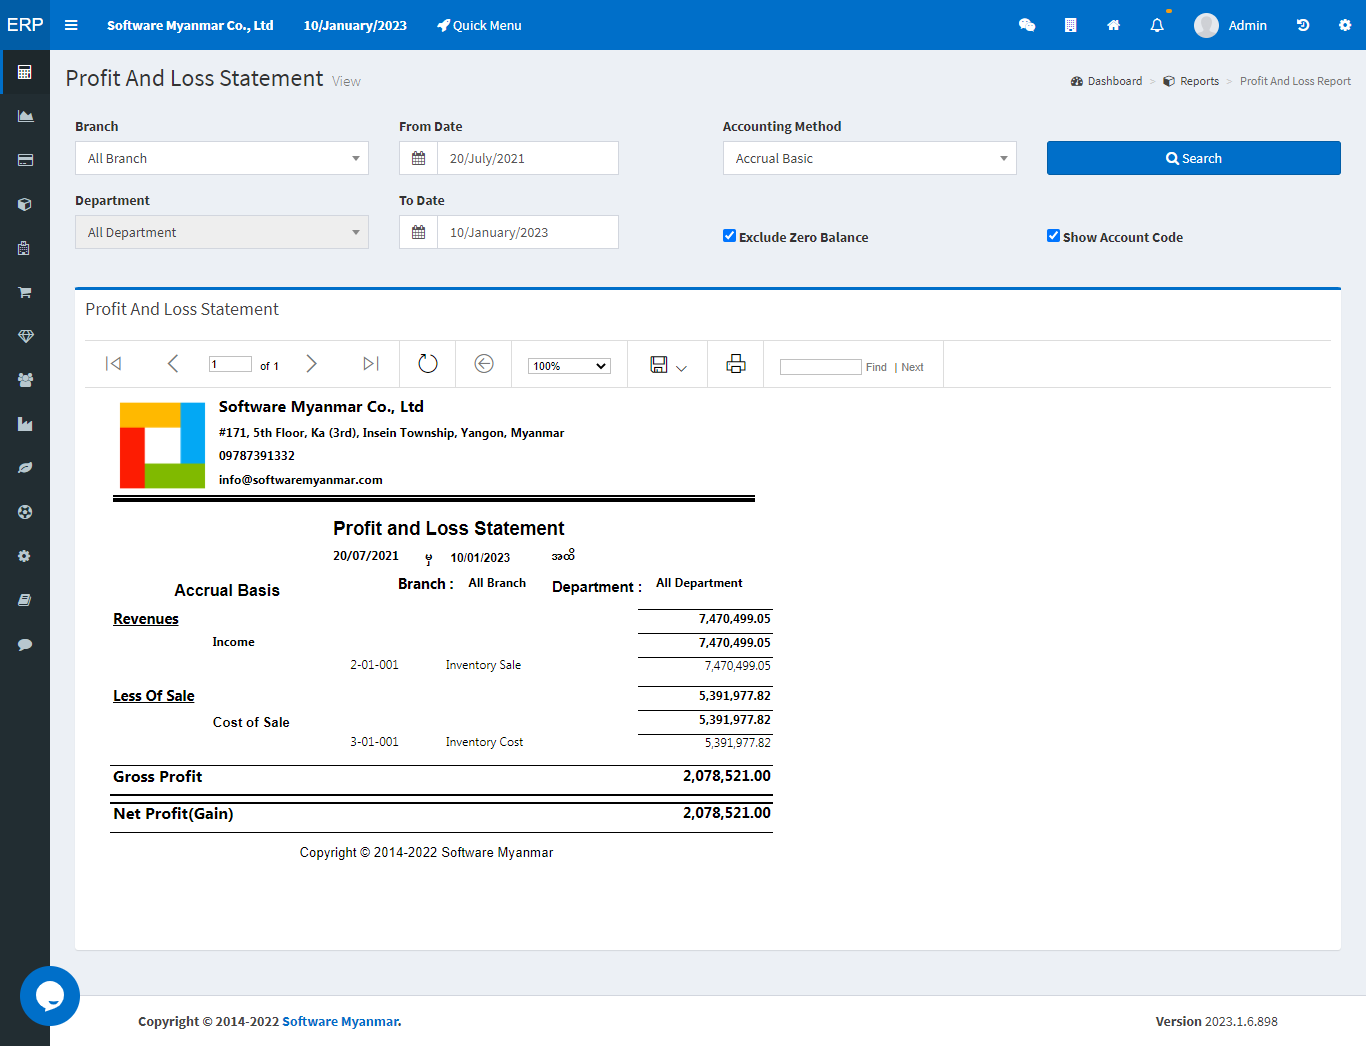Click Profit And Loss Report breadcrumb

click(x=1295, y=81)
